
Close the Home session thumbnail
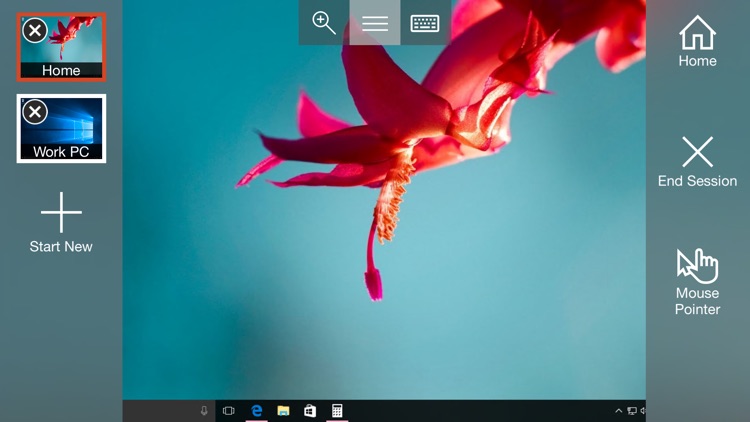coord(35,31)
